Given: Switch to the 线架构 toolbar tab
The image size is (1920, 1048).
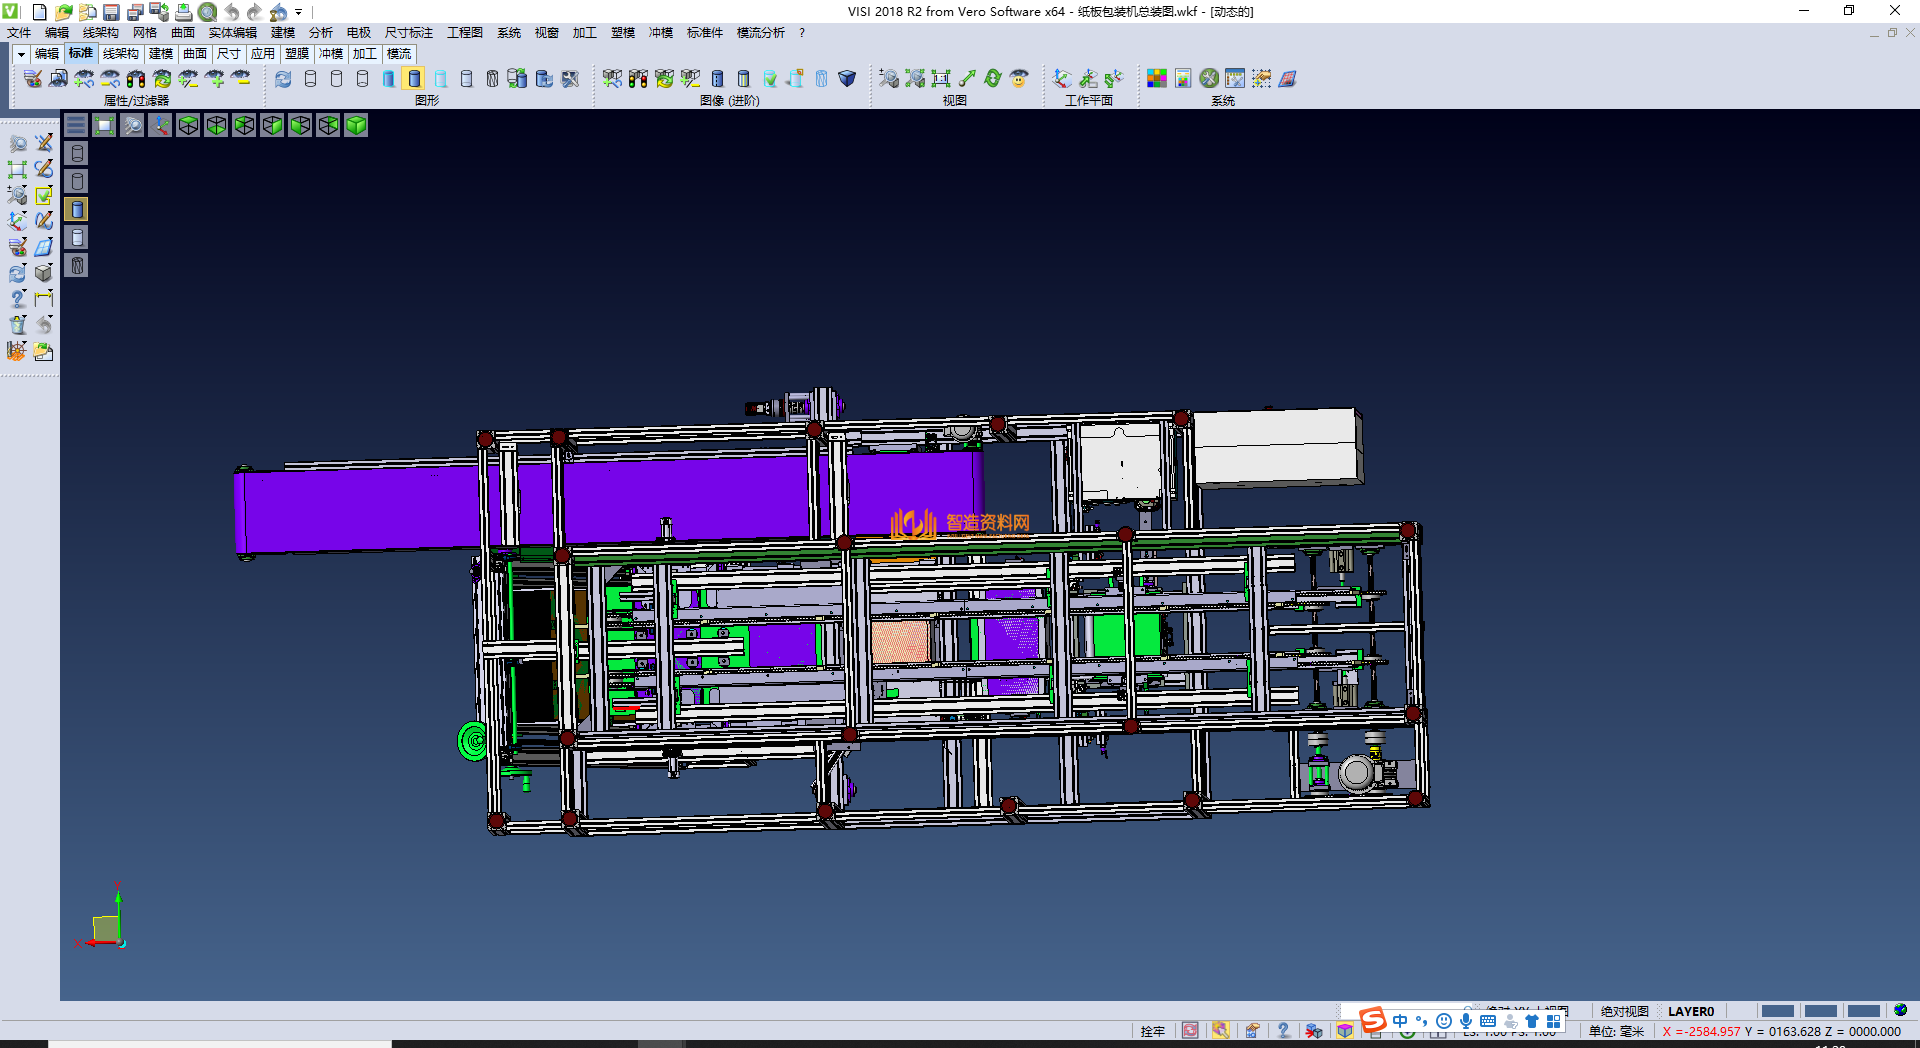Looking at the screenshot, I should point(120,54).
